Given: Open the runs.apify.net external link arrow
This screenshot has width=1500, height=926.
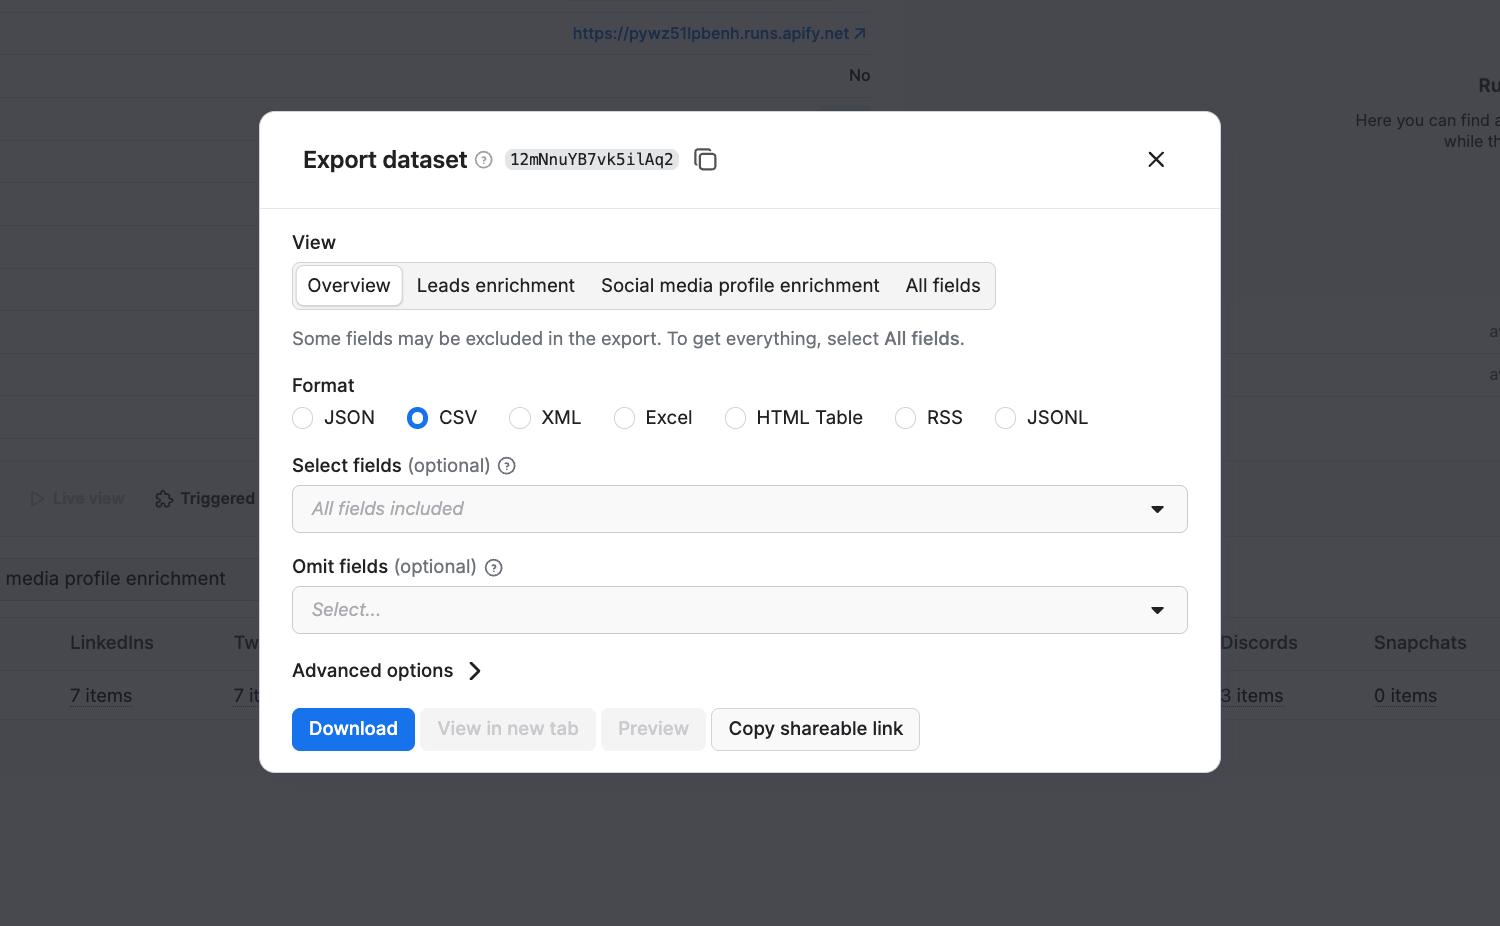Looking at the screenshot, I should 861,32.
